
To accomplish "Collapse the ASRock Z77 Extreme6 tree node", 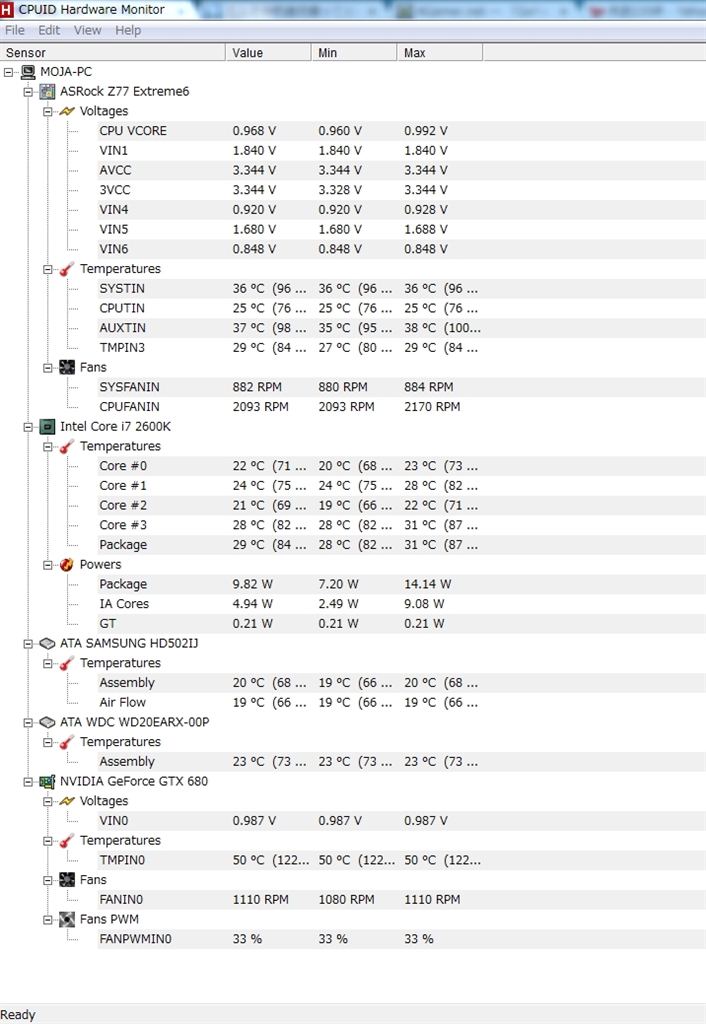I will pos(29,92).
